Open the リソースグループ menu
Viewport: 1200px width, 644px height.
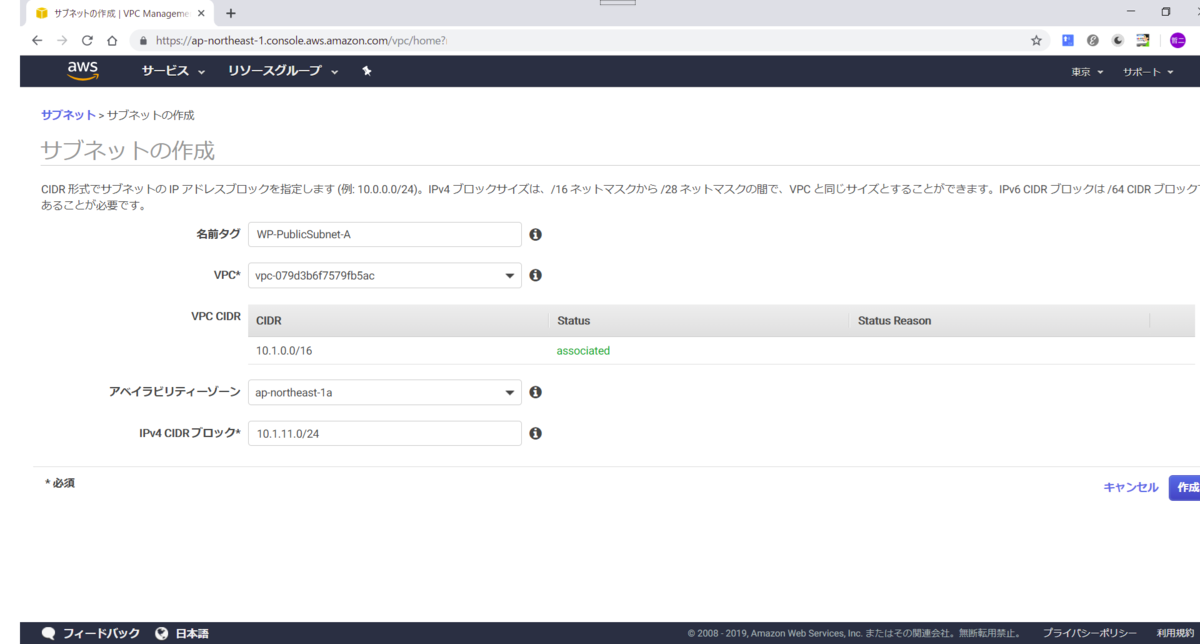click(x=283, y=71)
